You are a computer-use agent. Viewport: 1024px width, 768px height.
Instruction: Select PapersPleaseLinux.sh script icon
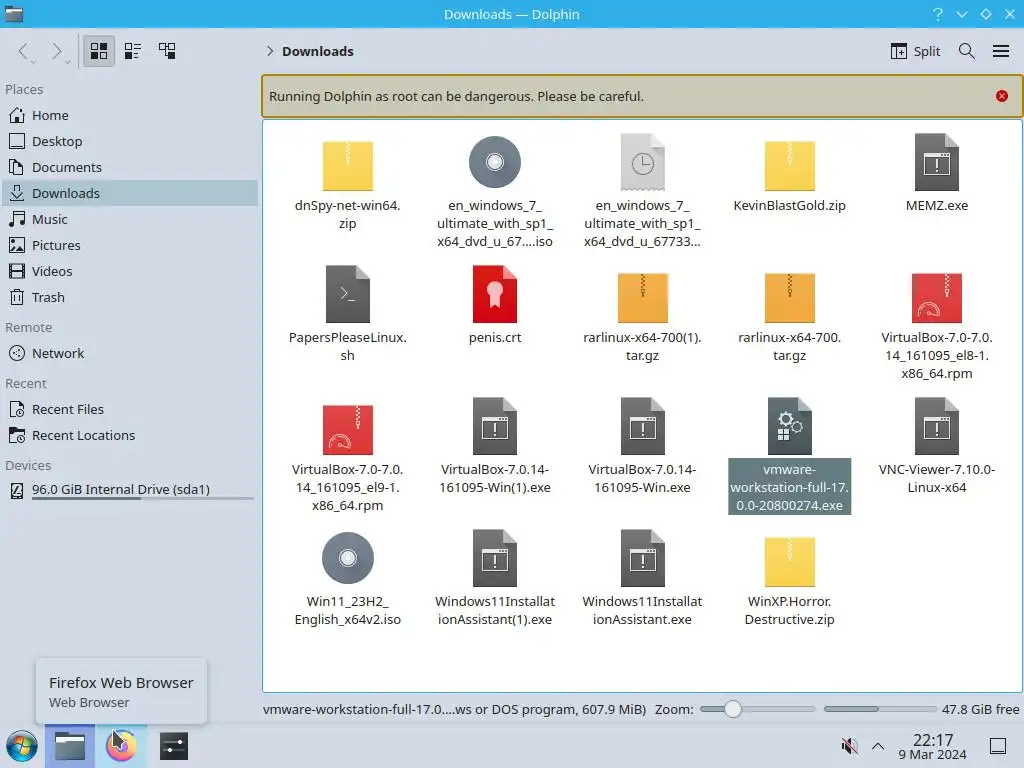[347, 294]
